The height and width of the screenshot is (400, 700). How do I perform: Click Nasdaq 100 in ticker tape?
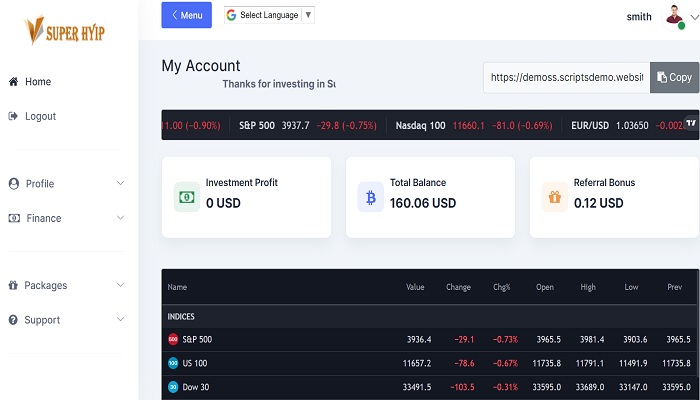421,125
